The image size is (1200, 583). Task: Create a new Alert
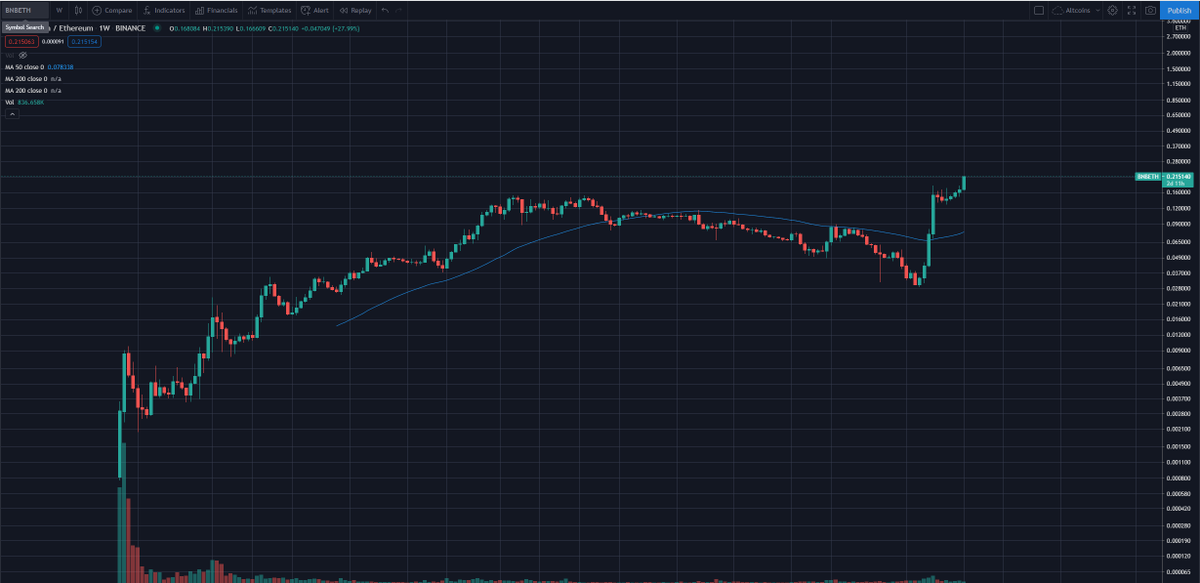coord(315,9)
